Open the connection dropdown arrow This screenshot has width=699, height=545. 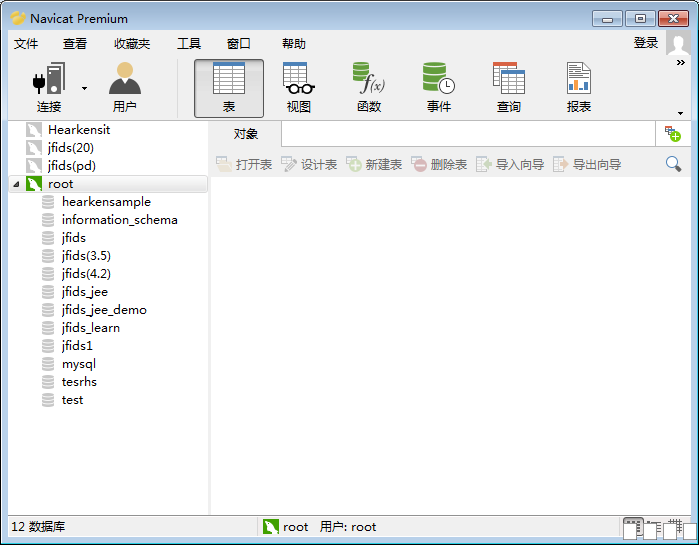pyautogui.click(x=84, y=88)
